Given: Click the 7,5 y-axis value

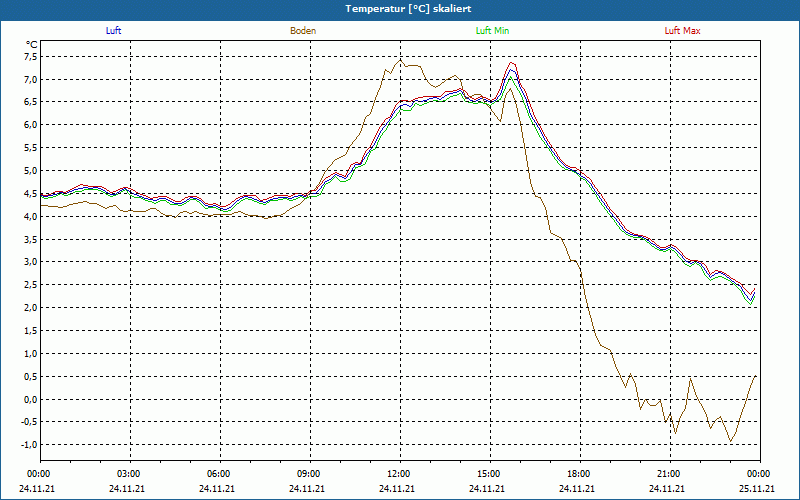Looking at the screenshot, I should pos(31,57).
